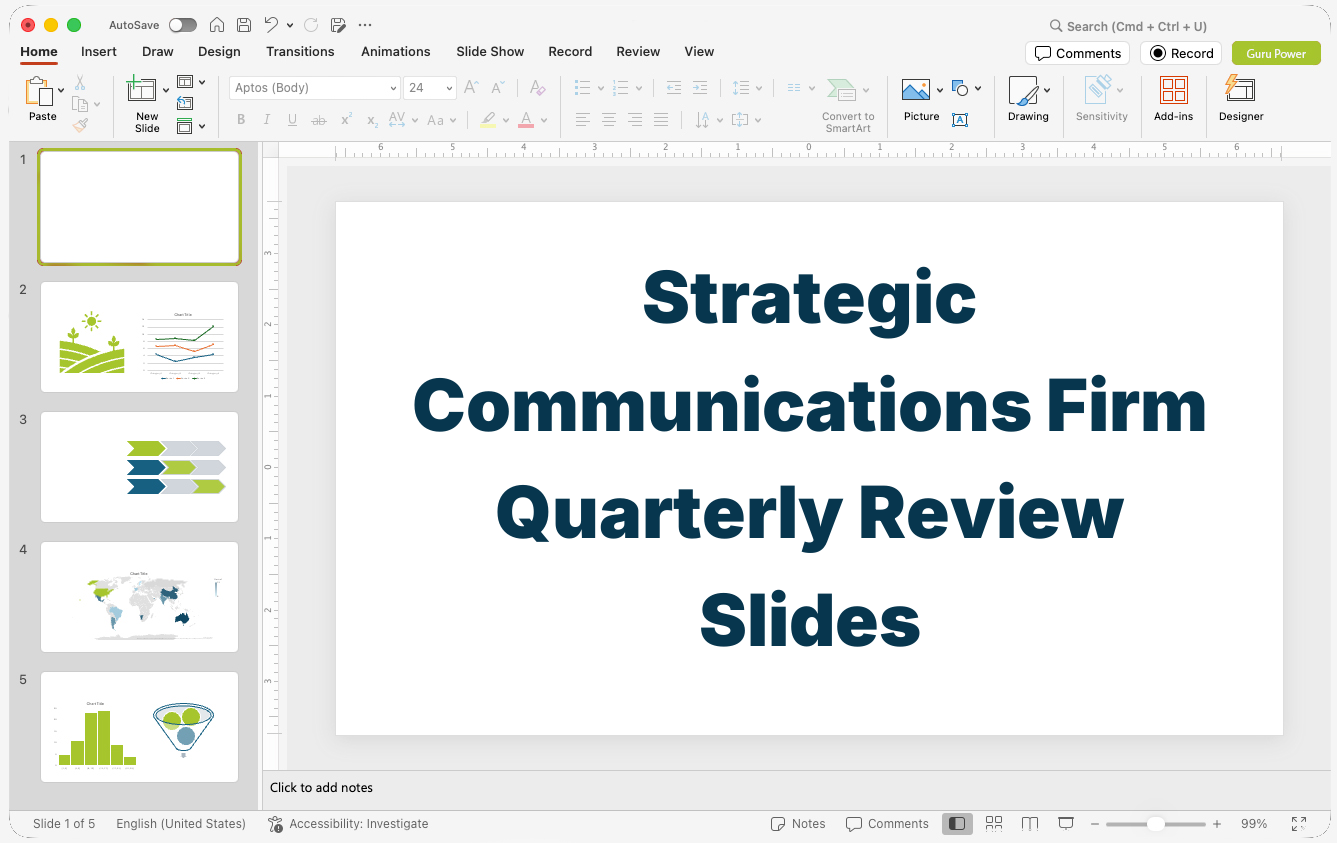Click the Text Highlight Color swatch
This screenshot has height=843, width=1337.
coord(488,120)
